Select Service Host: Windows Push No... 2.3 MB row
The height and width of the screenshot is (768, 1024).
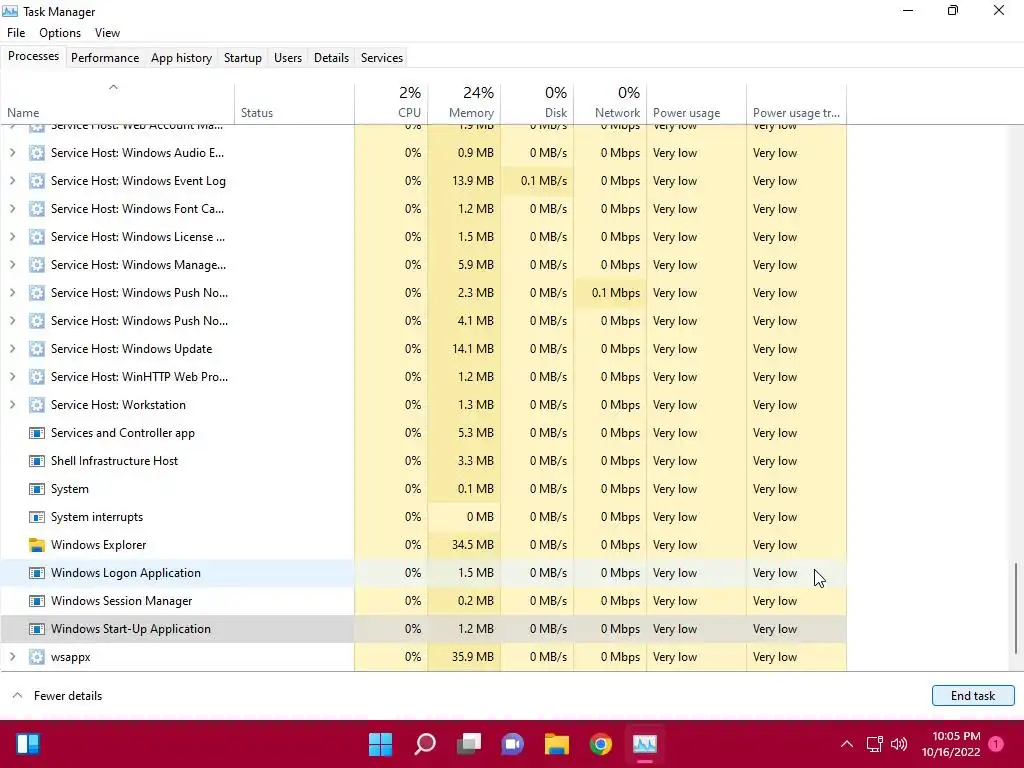[x=423, y=293]
